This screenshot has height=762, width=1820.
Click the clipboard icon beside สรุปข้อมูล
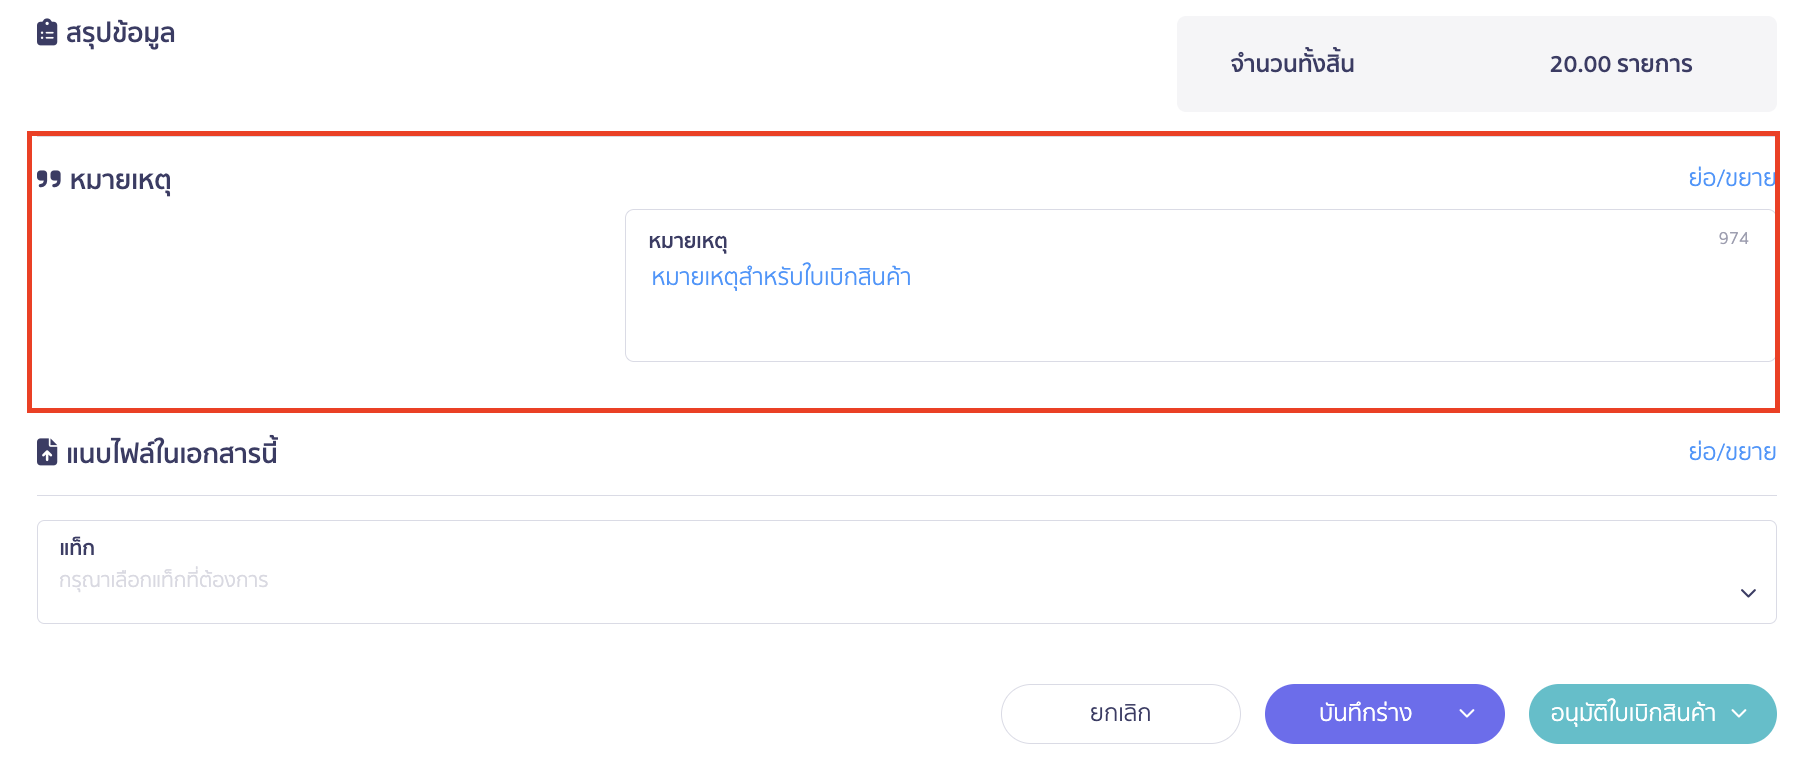(x=47, y=33)
